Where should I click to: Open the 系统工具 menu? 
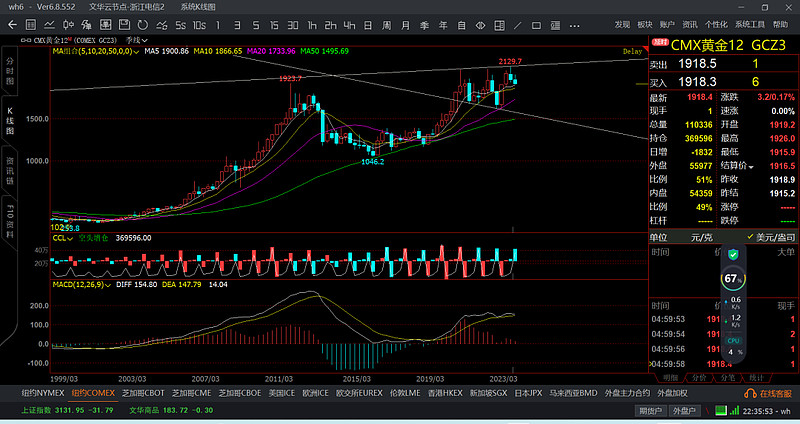click(x=750, y=24)
